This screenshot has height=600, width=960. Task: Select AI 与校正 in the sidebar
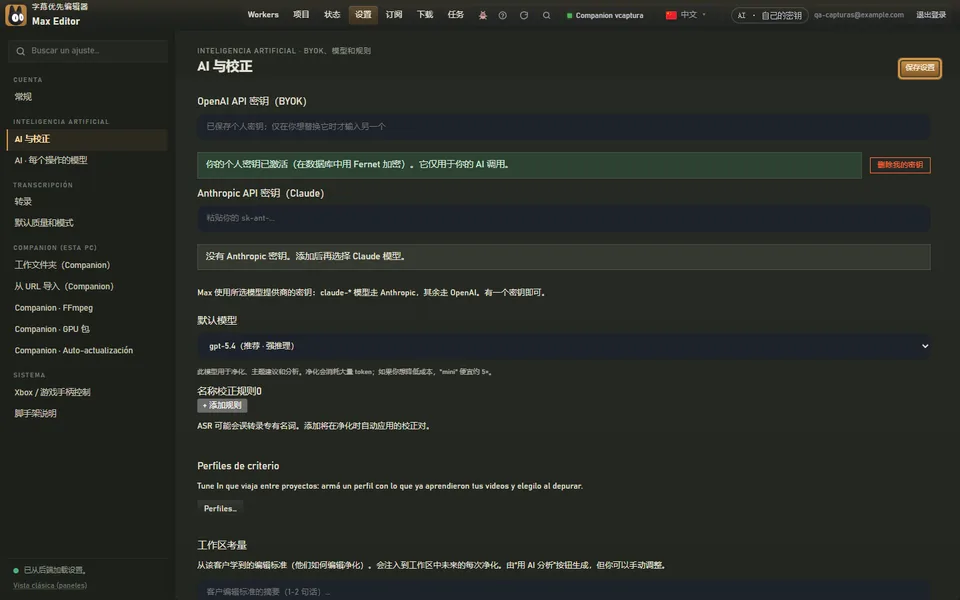click(x=88, y=140)
